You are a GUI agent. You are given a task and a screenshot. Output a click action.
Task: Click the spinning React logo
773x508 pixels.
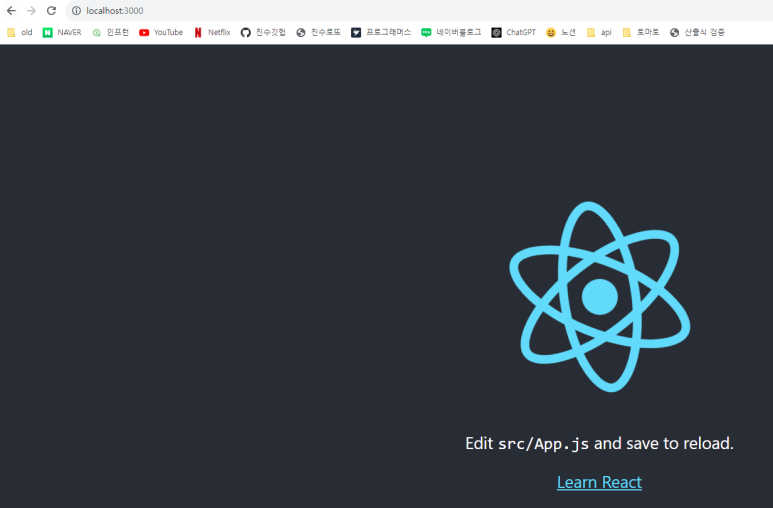click(599, 296)
